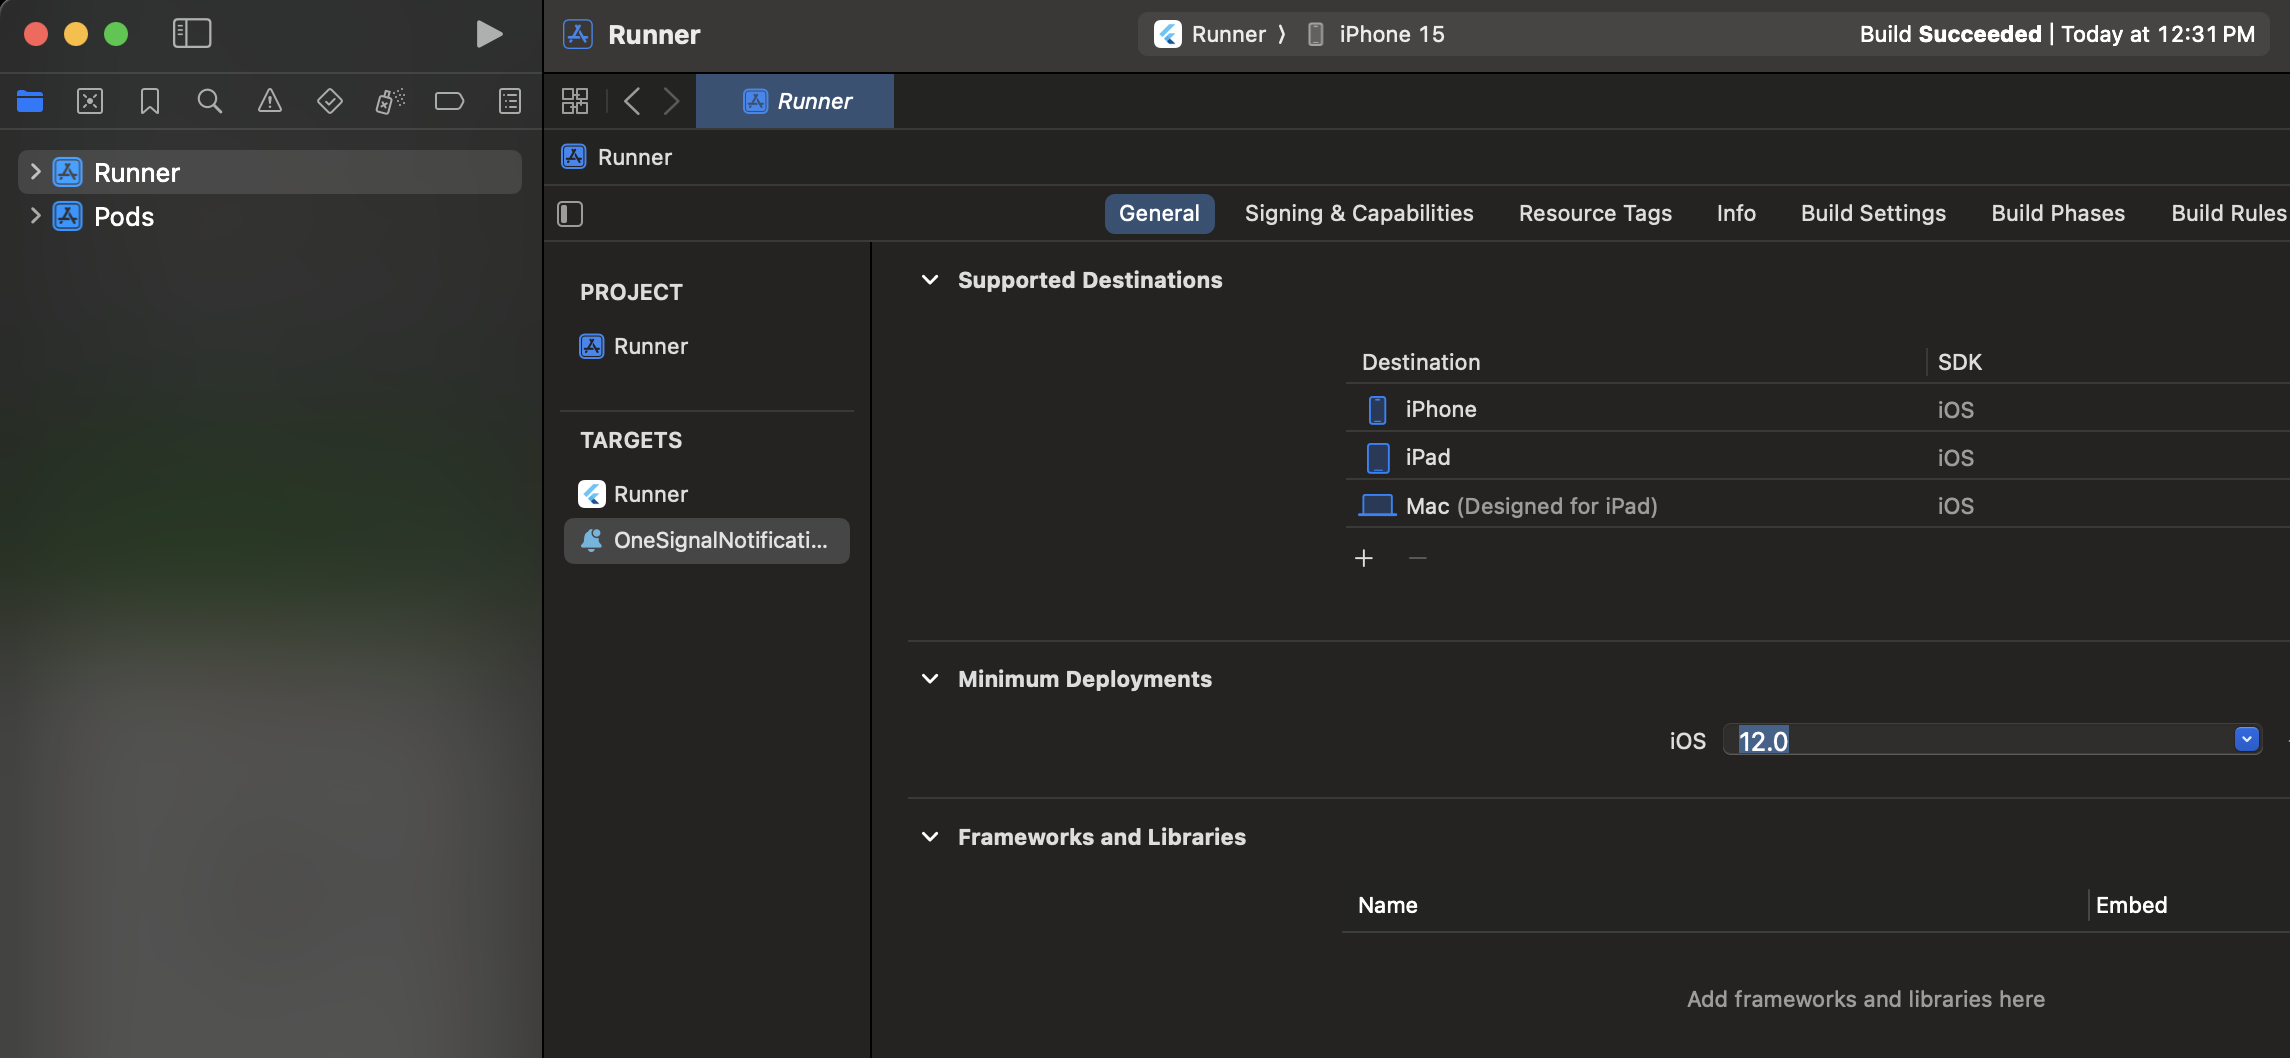Open the Test navigator diamond icon
This screenshot has width=2290, height=1058.
pyautogui.click(x=330, y=101)
